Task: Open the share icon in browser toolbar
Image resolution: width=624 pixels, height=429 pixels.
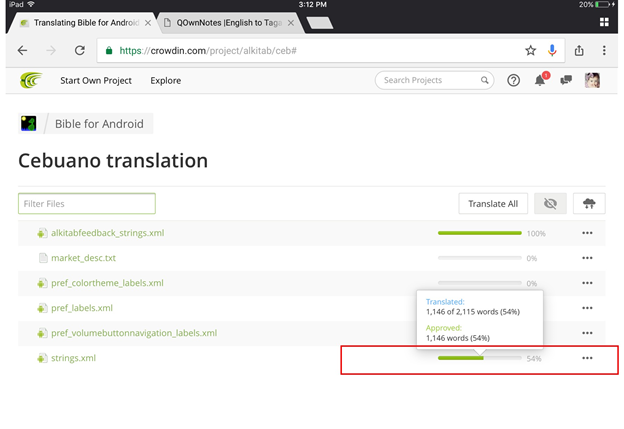Action: tap(579, 51)
